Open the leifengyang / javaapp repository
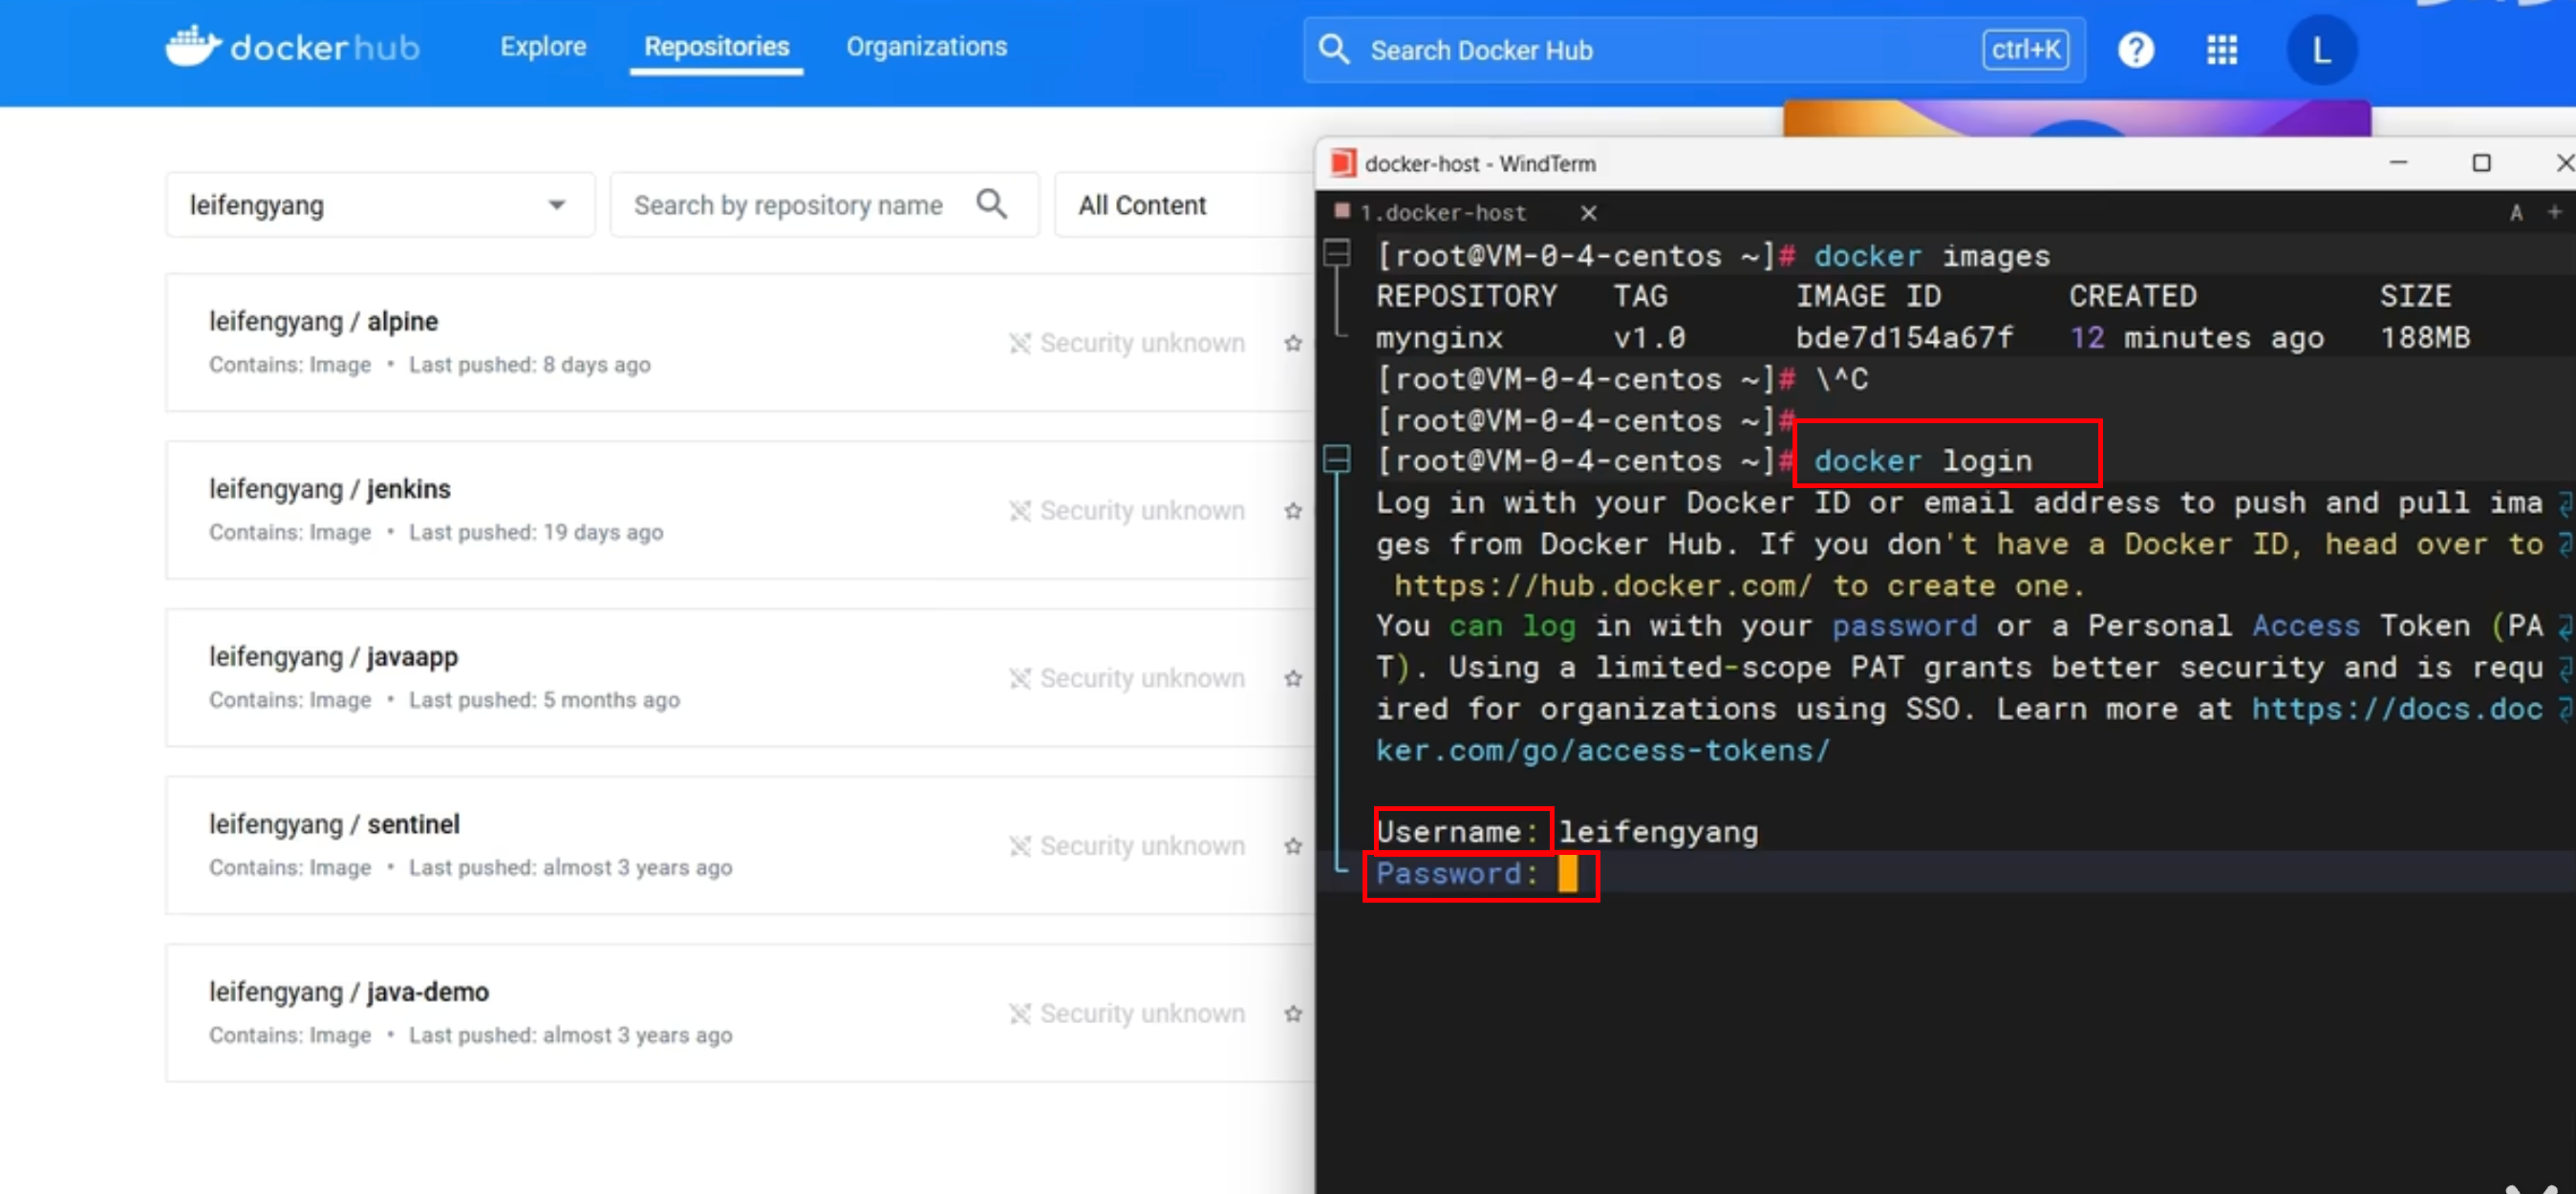The height and width of the screenshot is (1194, 2576). click(333, 657)
